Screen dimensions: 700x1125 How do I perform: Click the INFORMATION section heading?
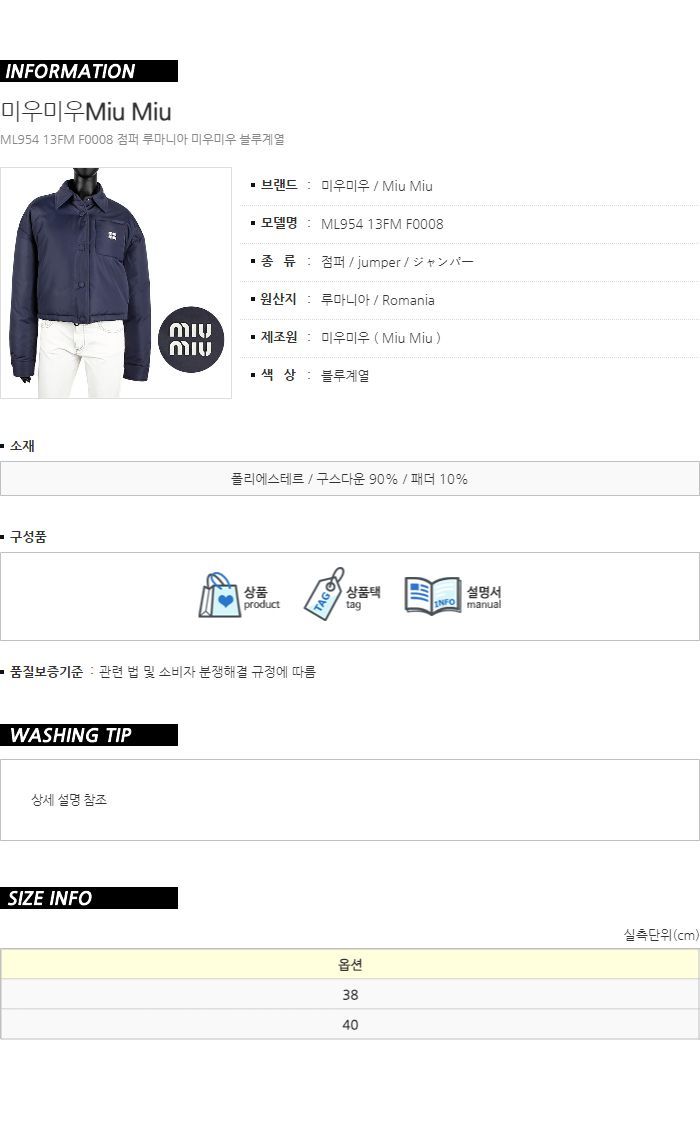[89, 71]
